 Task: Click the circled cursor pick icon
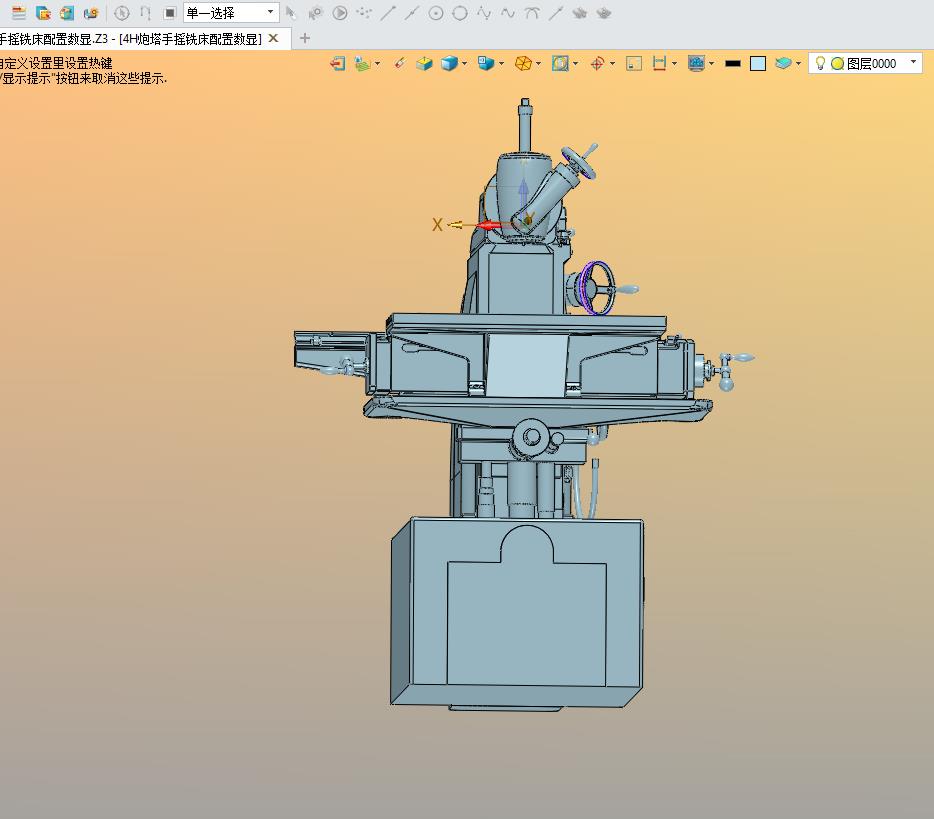(x=122, y=13)
